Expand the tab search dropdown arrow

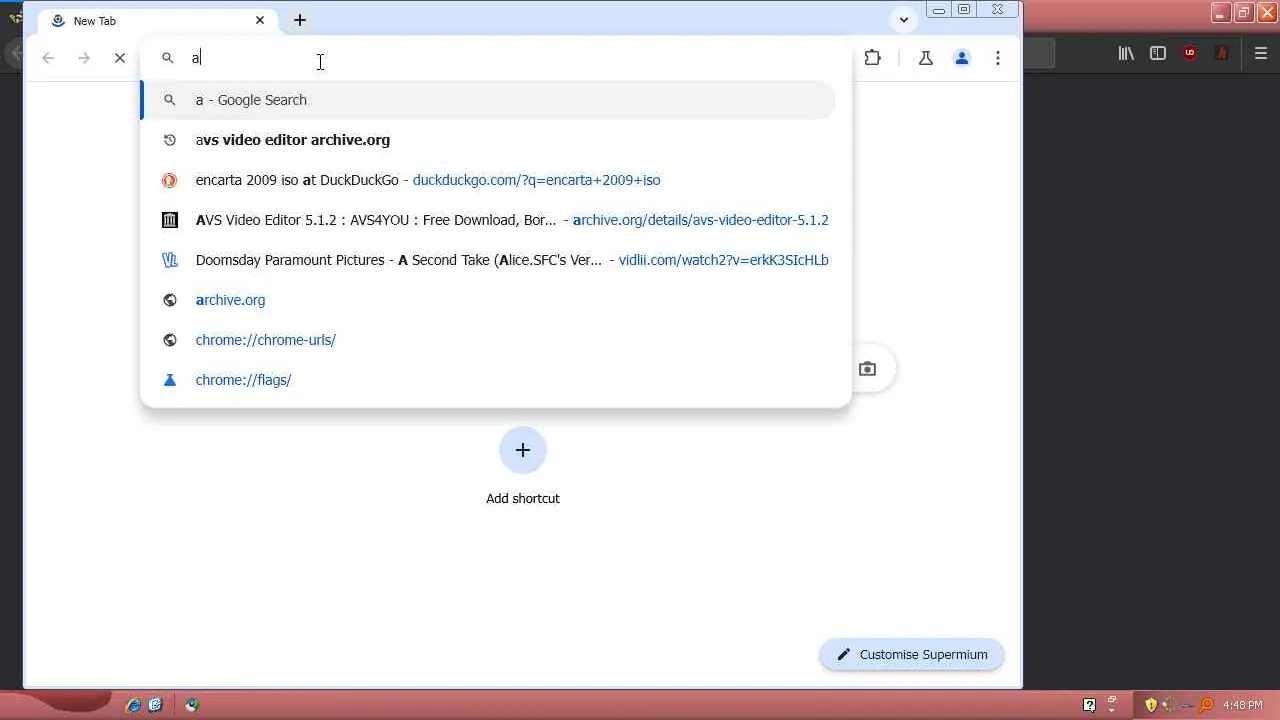904,20
